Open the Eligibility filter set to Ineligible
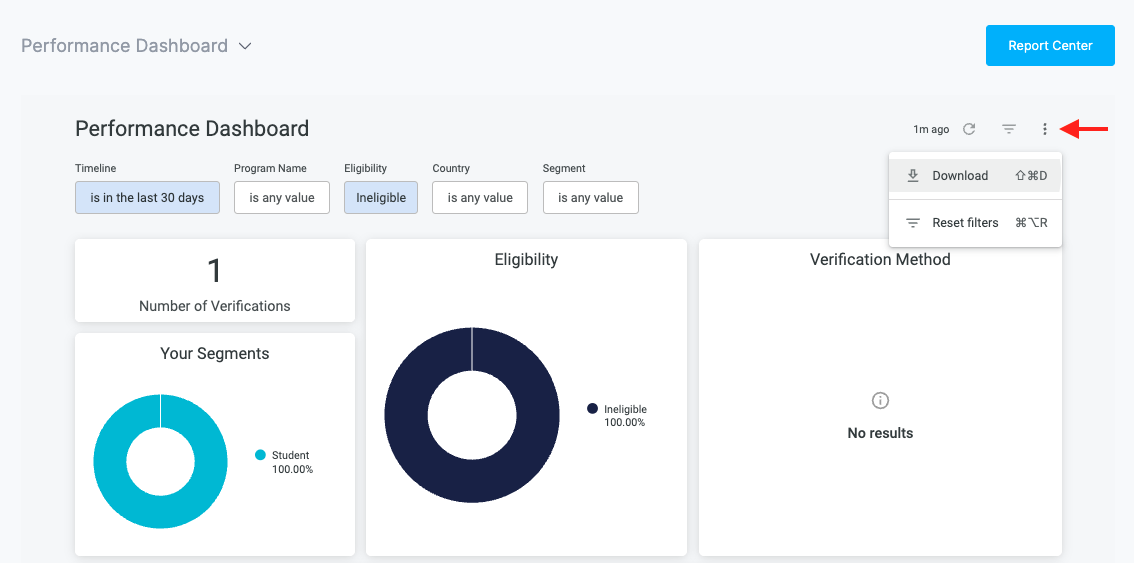The image size is (1134, 563). pos(381,198)
